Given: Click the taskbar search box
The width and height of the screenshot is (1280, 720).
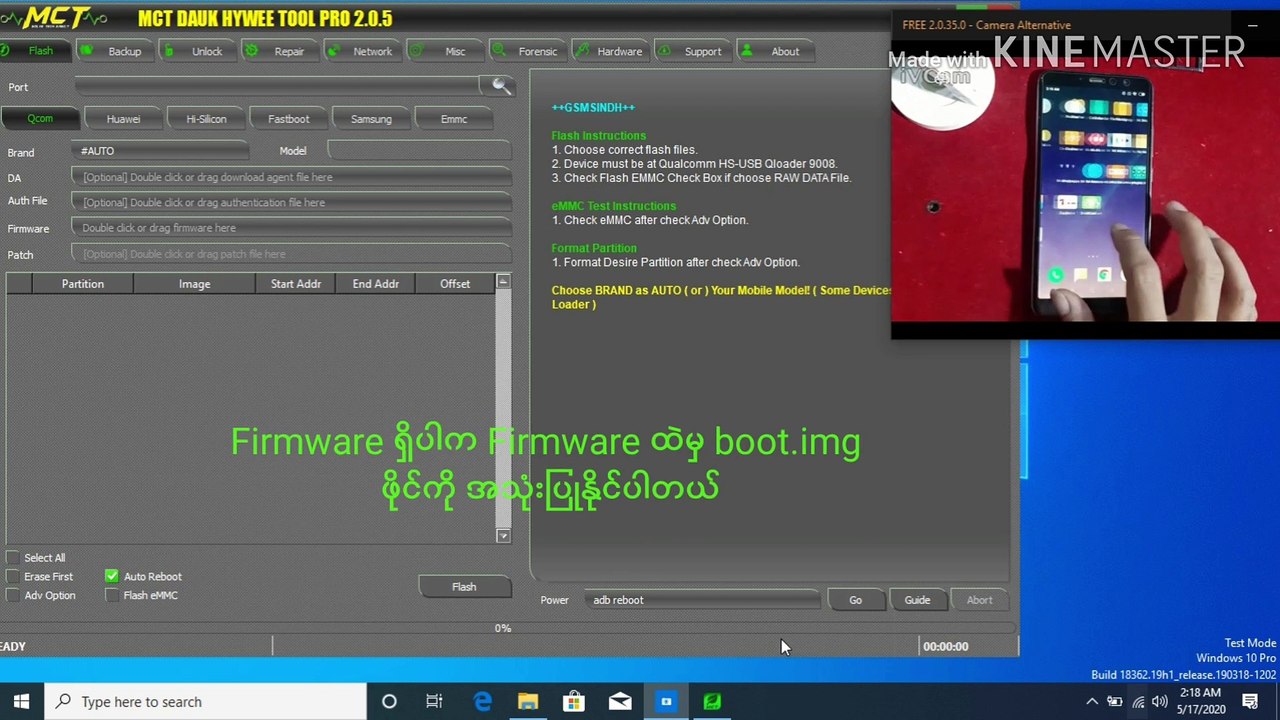Looking at the screenshot, I should pos(206,702).
